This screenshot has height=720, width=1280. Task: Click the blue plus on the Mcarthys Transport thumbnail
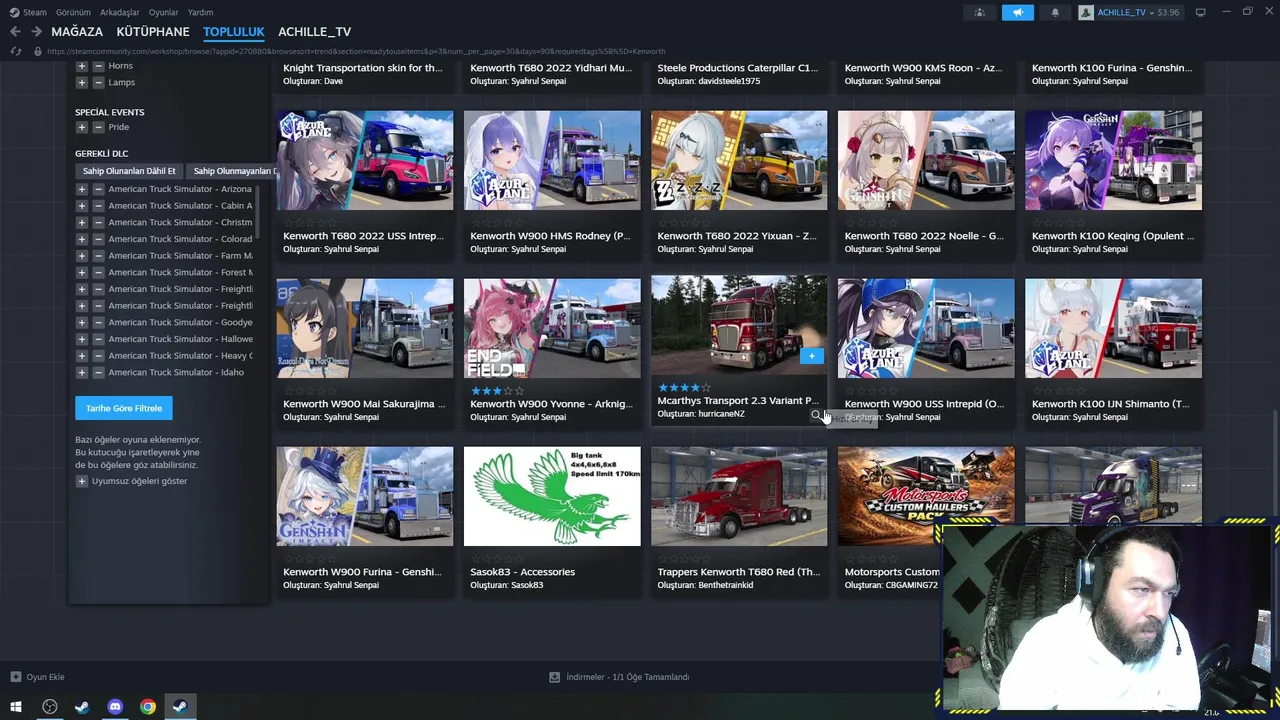812,356
